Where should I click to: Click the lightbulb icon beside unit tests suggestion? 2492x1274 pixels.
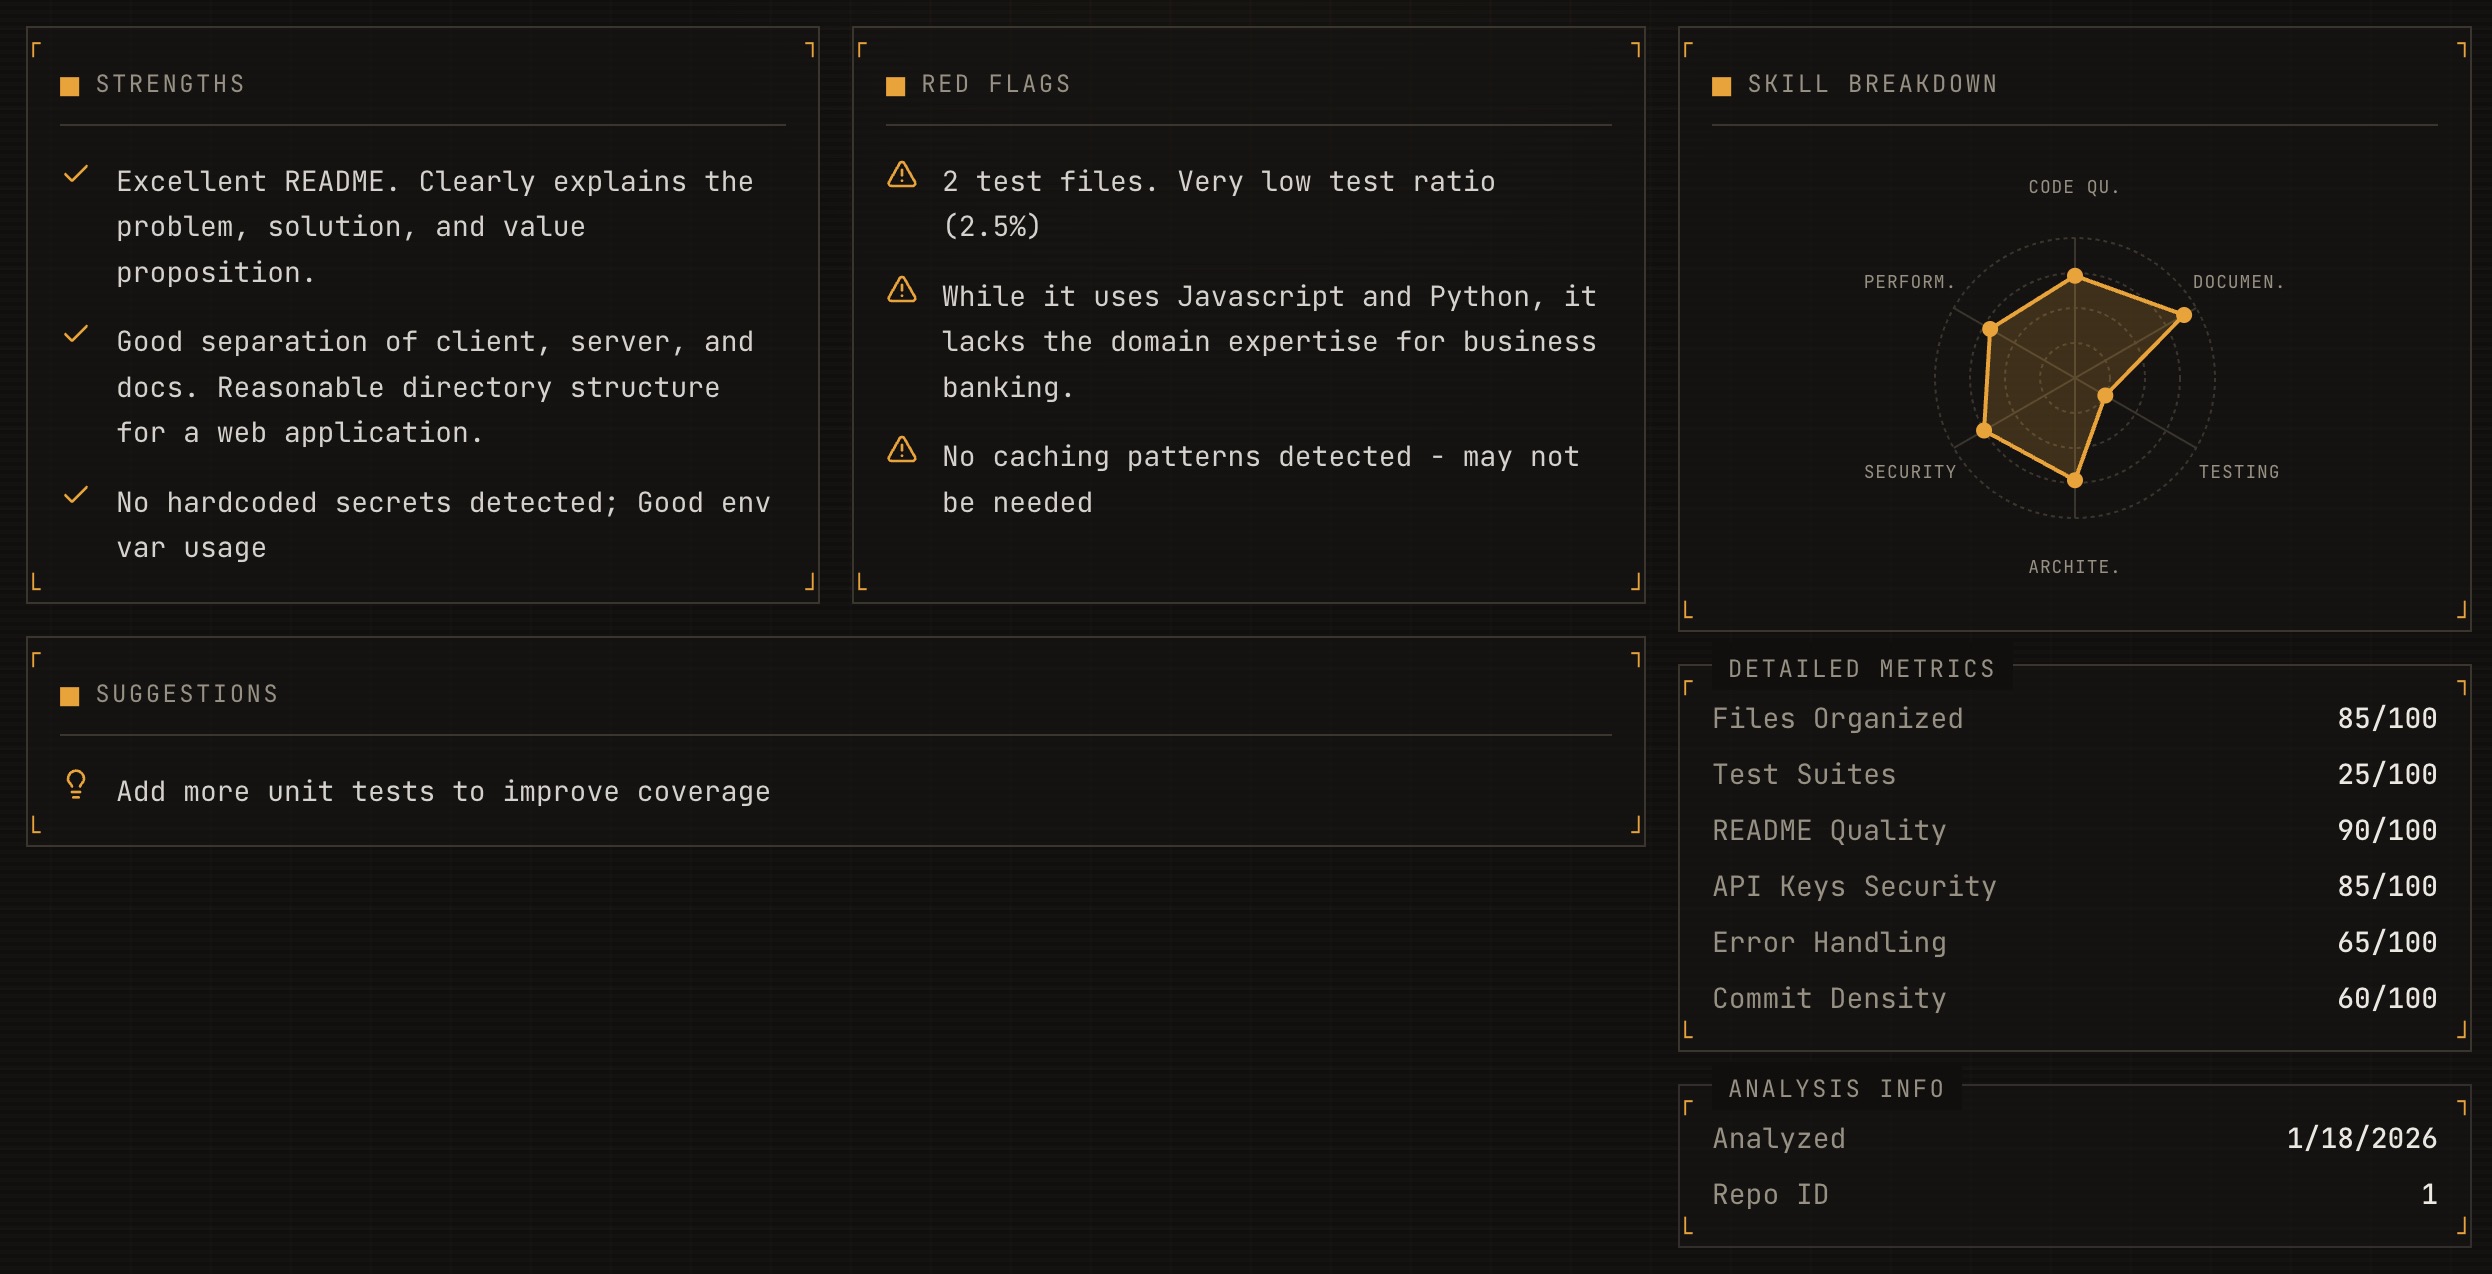(x=76, y=784)
